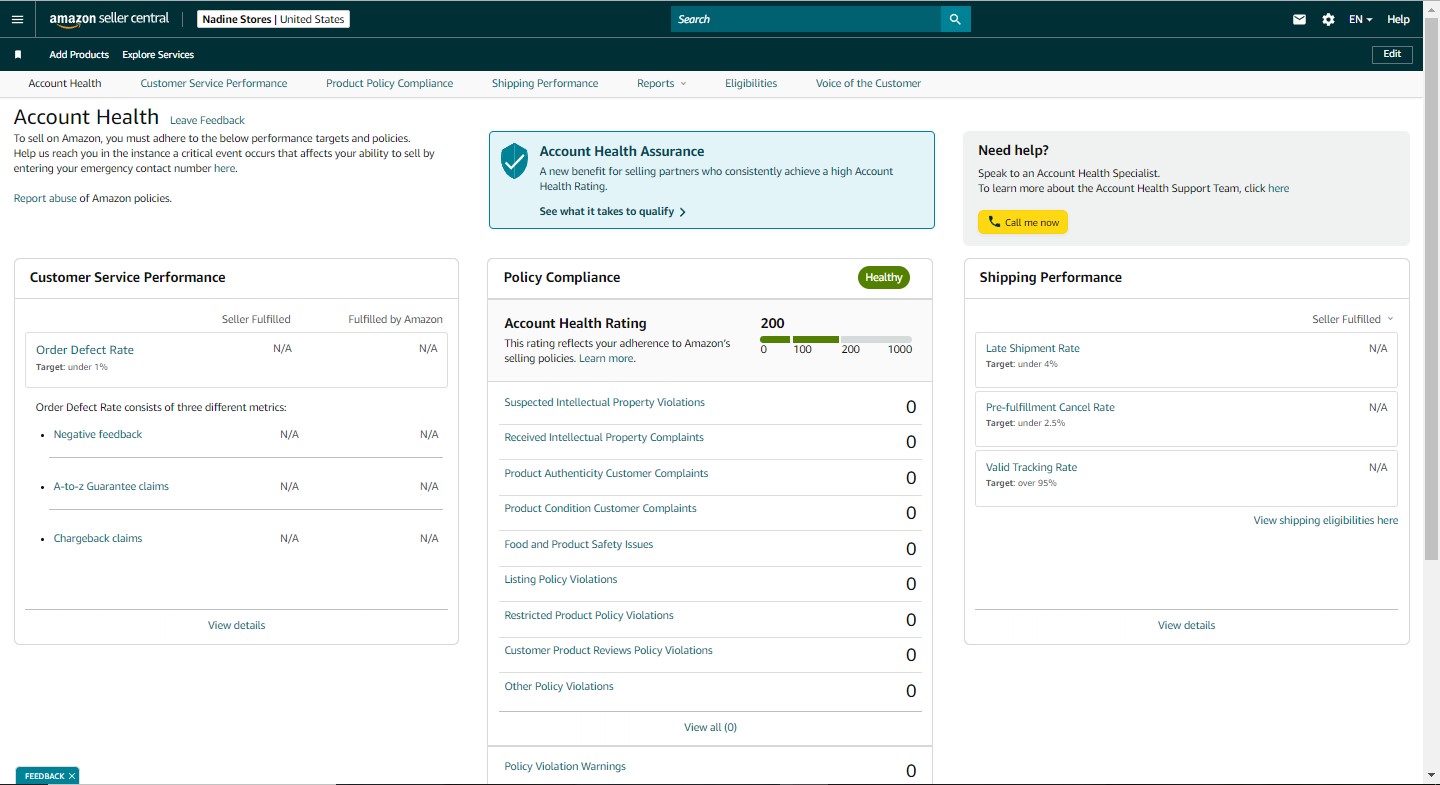The height and width of the screenshot is (785, 1440).
Task: Click the emergency contact 'here' link
Action: click(225, 168)
